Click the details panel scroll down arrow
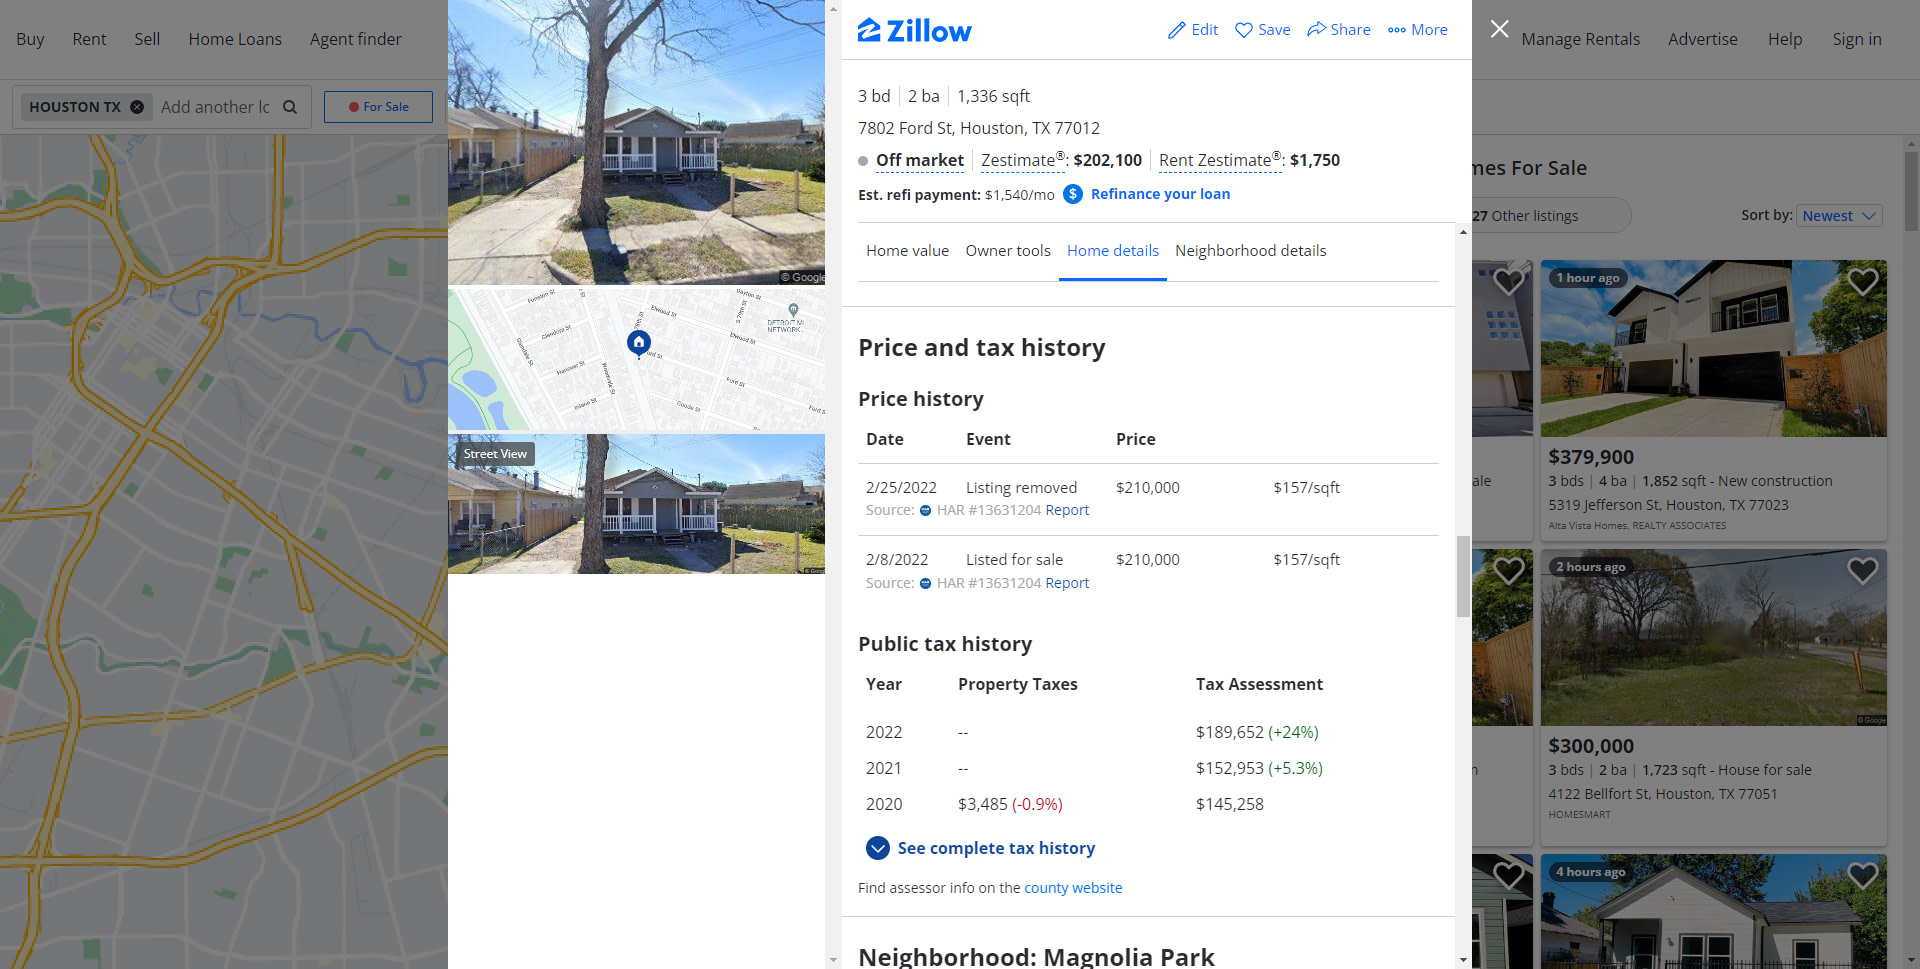1920x969 pixels. (1463, 960)
